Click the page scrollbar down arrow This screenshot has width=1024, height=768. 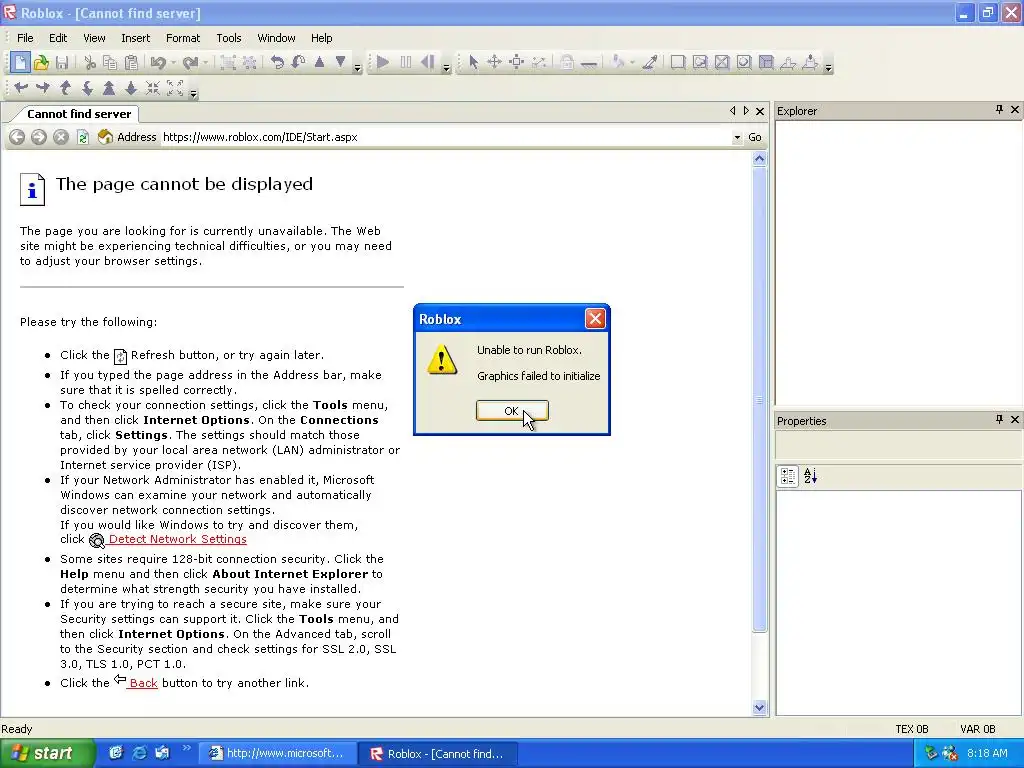click(759, 707)
